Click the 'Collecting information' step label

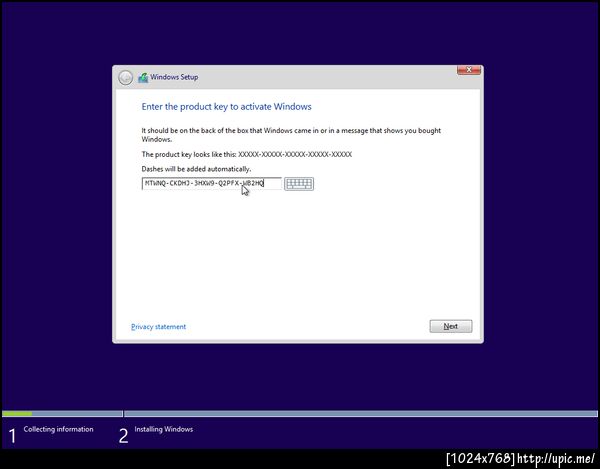pos(58,429)
